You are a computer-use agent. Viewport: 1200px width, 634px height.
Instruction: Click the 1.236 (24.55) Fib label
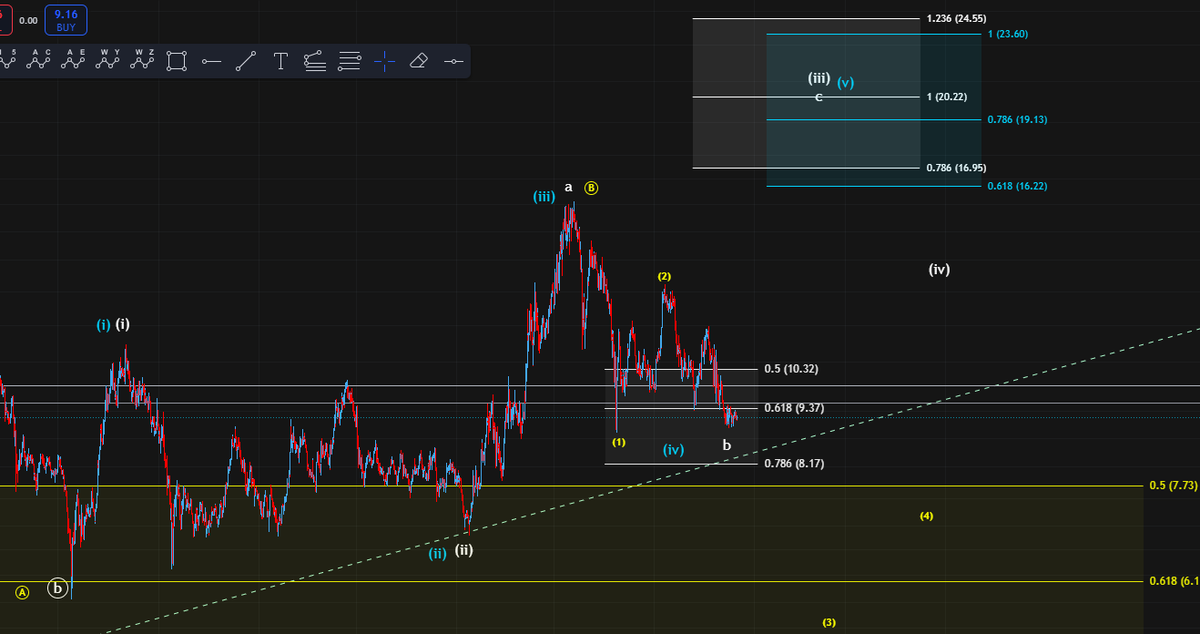pyautogui.click(x=957, y=19)
